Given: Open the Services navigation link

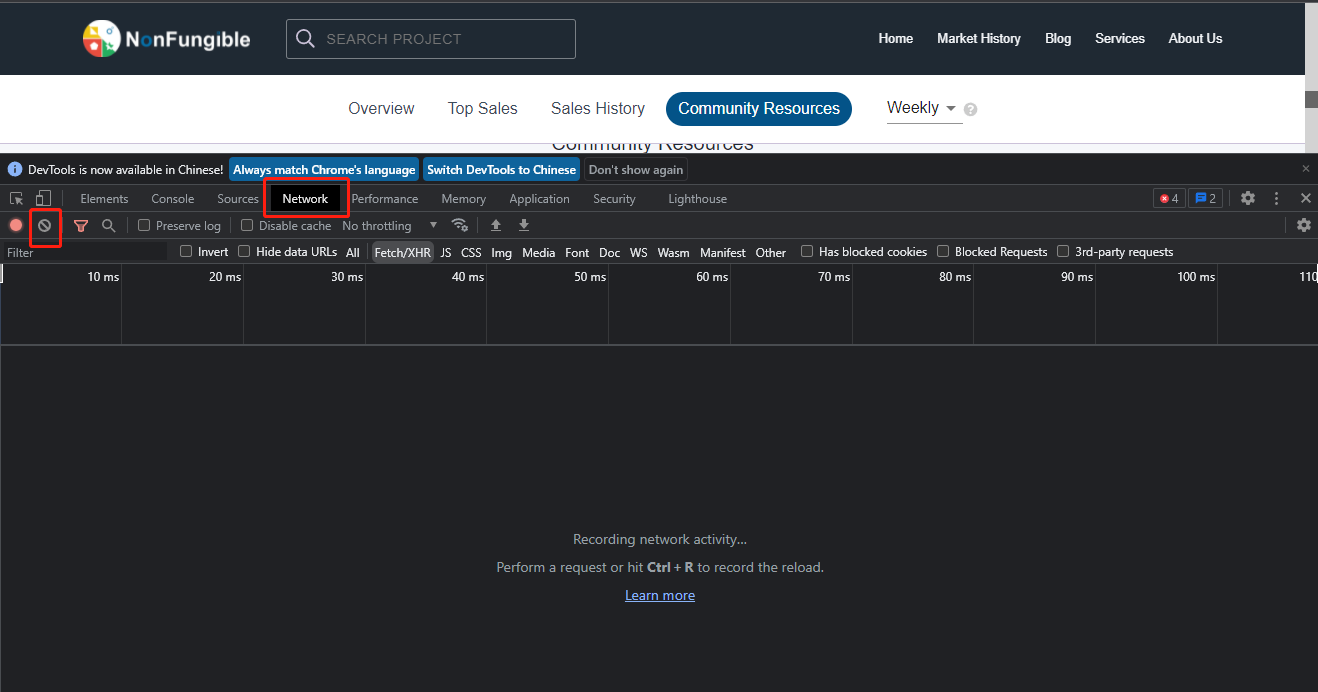Looking at the screenshot, I should (1120, 39).
